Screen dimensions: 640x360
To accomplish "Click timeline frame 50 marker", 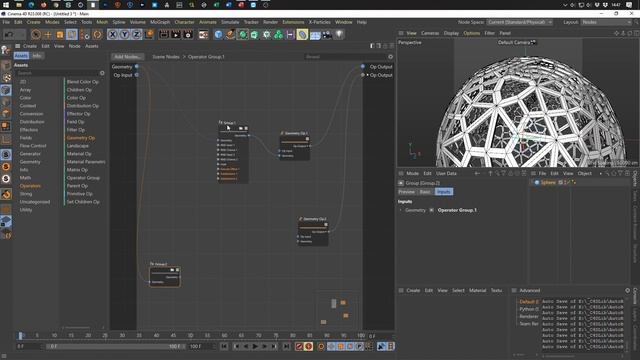I will coord(190,336).
